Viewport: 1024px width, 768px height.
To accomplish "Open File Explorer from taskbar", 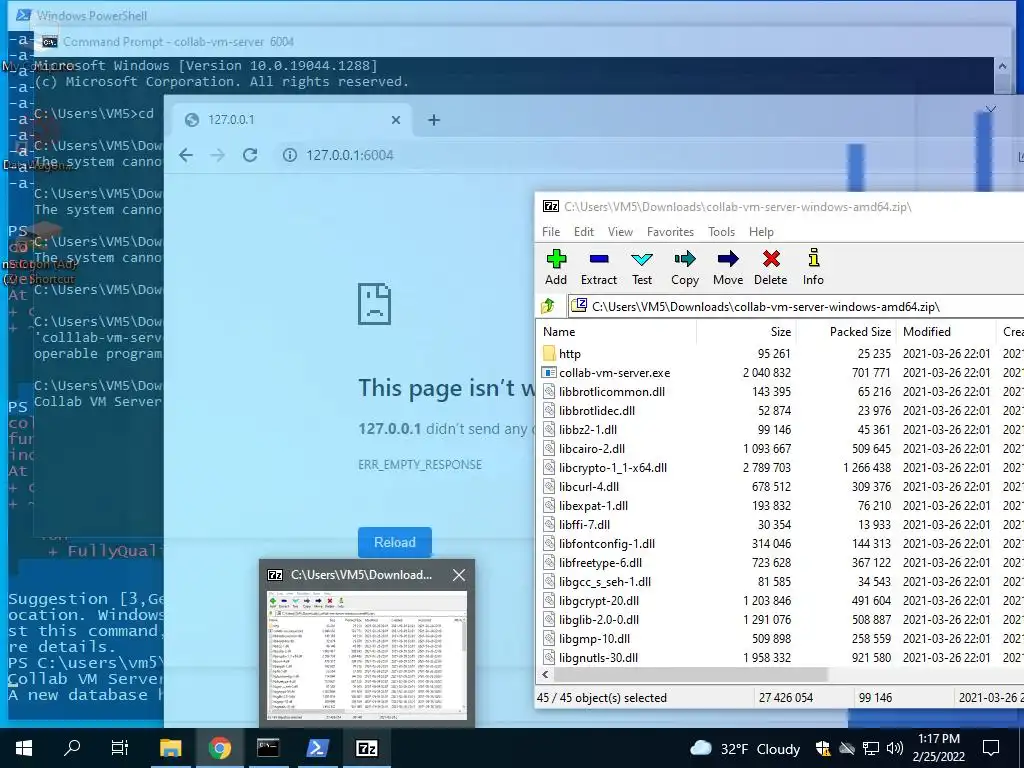I will tap(170, 748).
